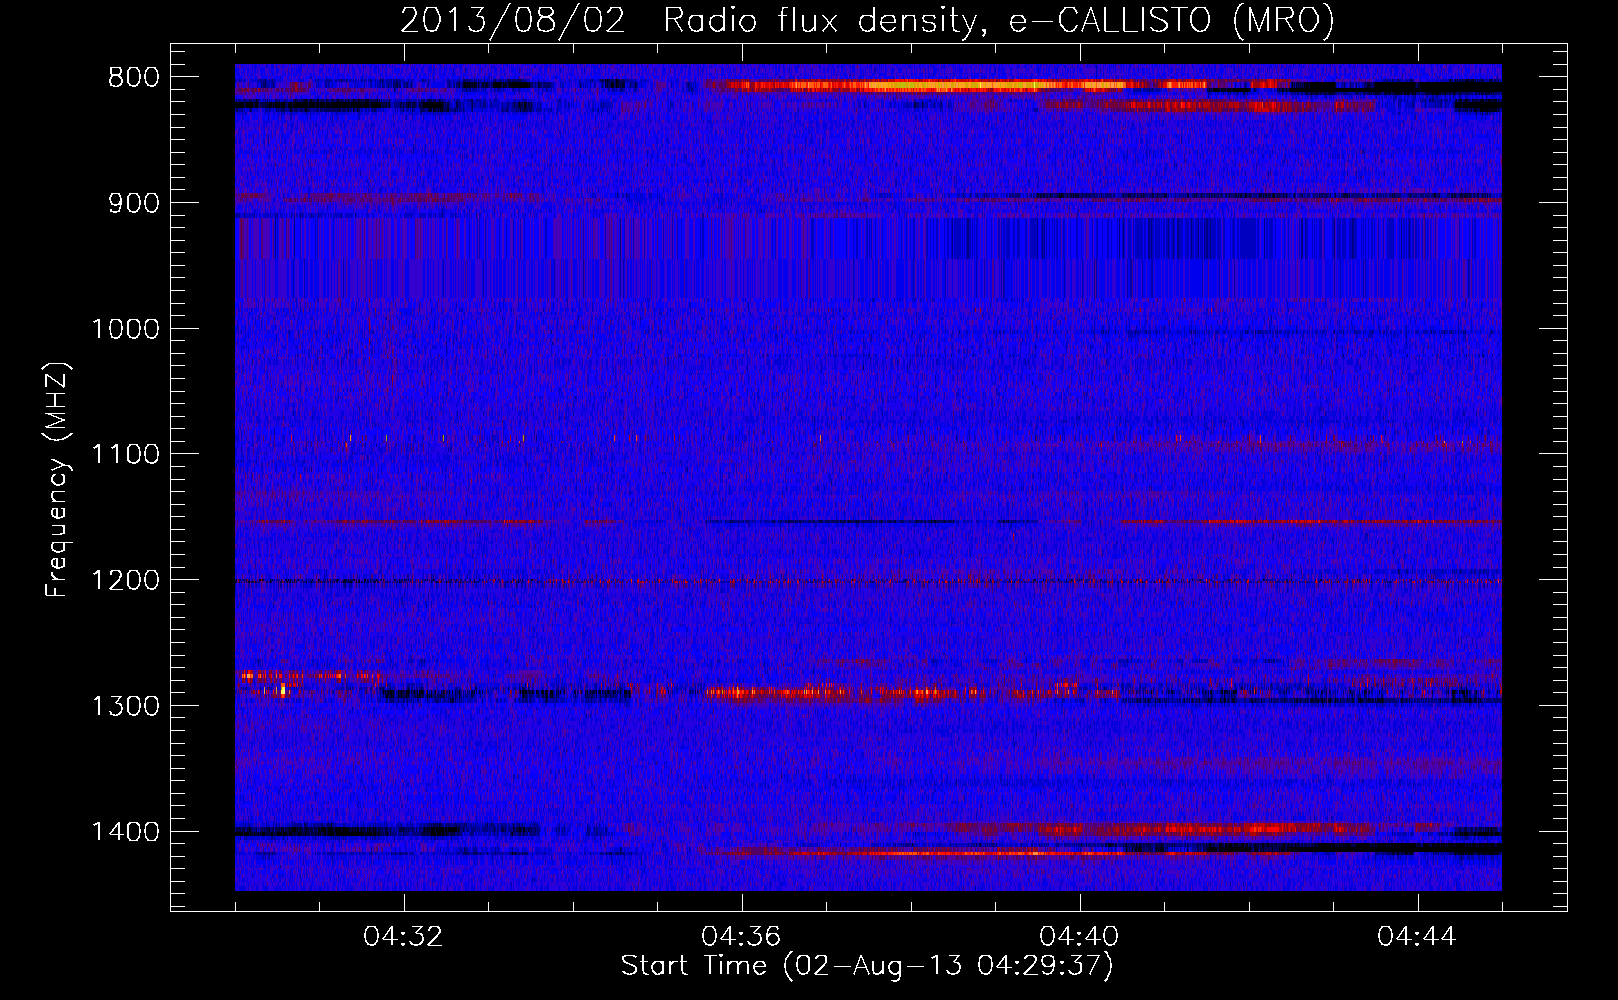The image size is (1618, 1000).
Task: Select the 1200 frequency tick label
Action: click(125, 581)
